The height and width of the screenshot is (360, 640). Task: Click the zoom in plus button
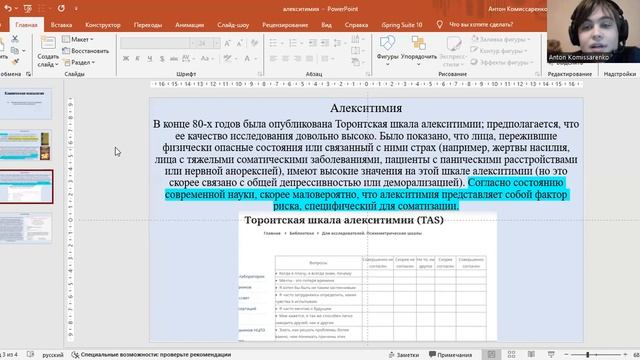(625, 354)
